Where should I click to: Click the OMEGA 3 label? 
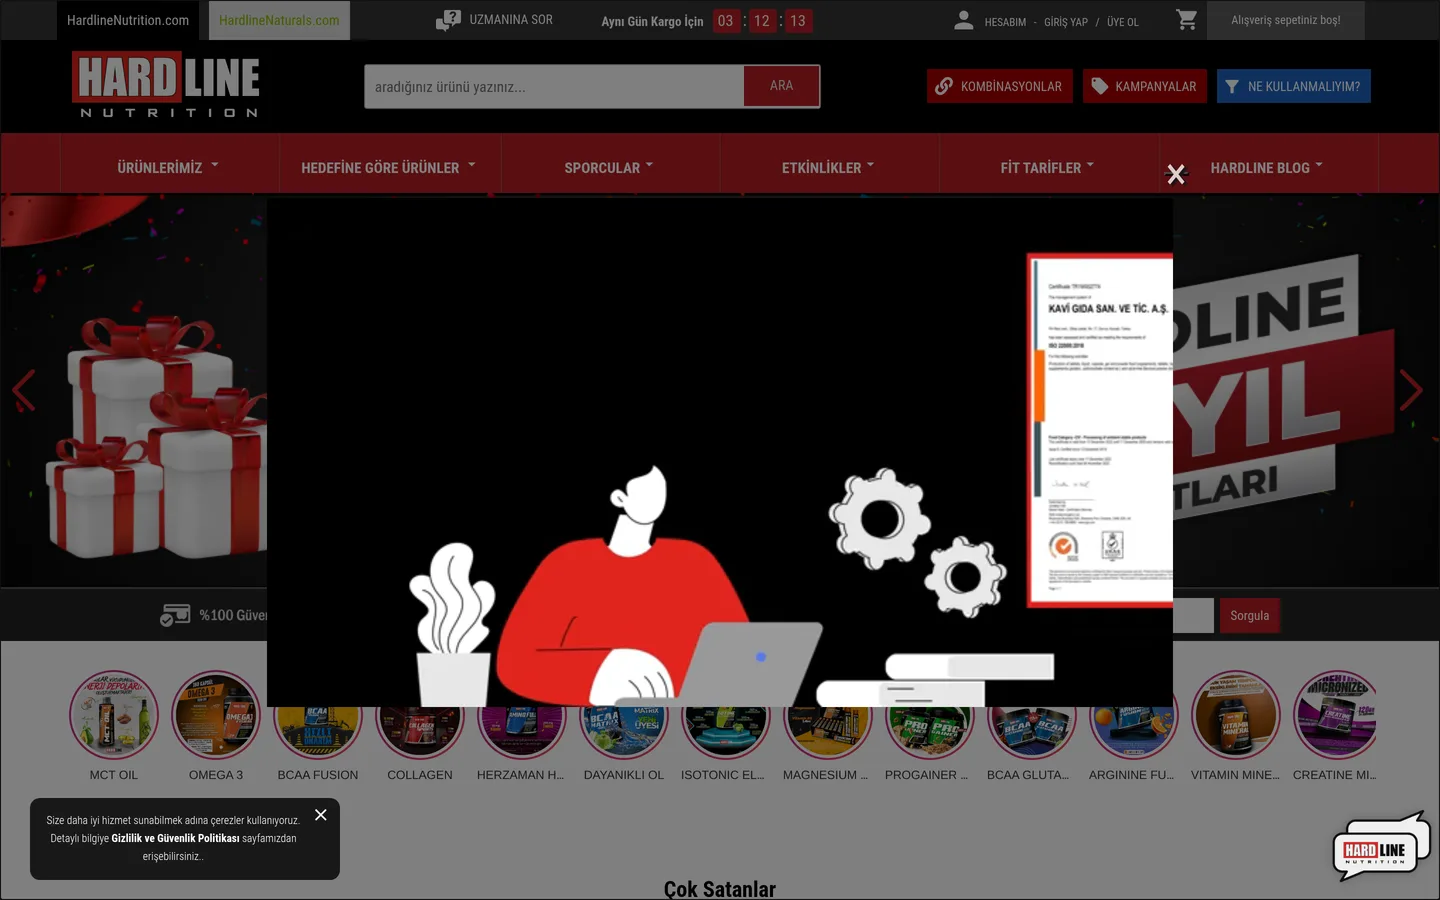coord(216,775)
